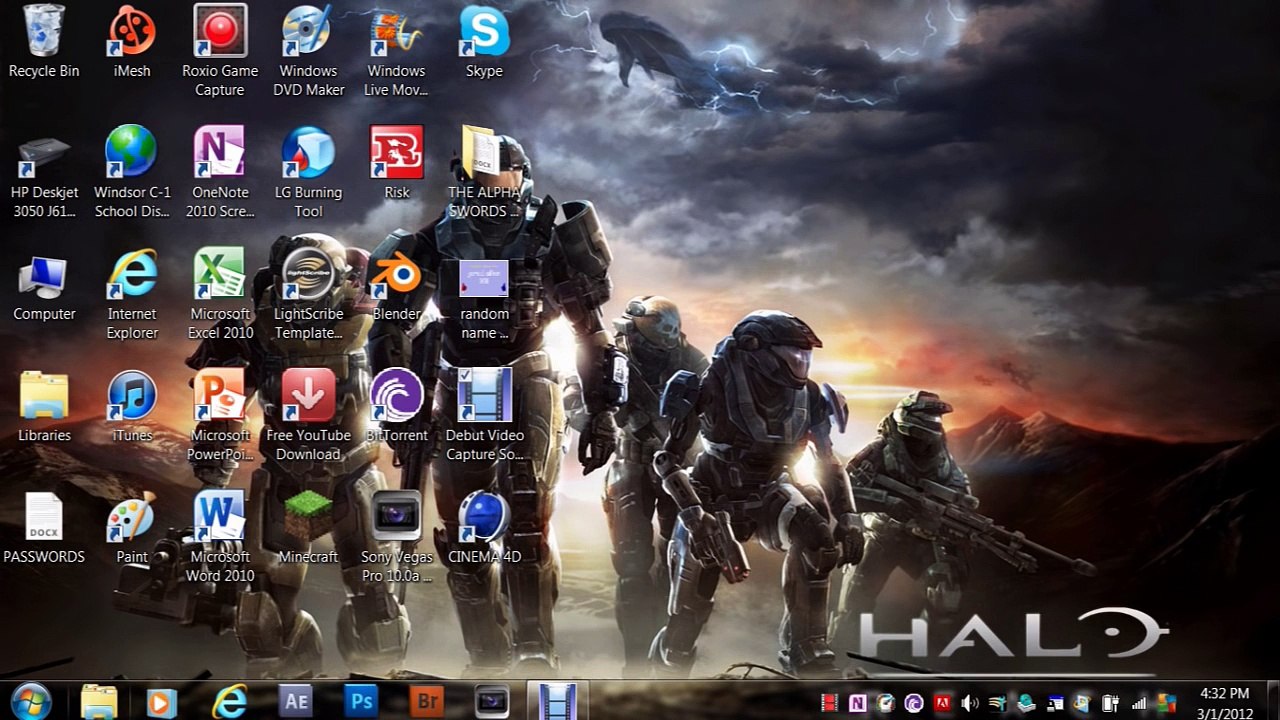Open the Windows Start menu orb
This screenshot has width=1280, height=720.
point(31,700)
